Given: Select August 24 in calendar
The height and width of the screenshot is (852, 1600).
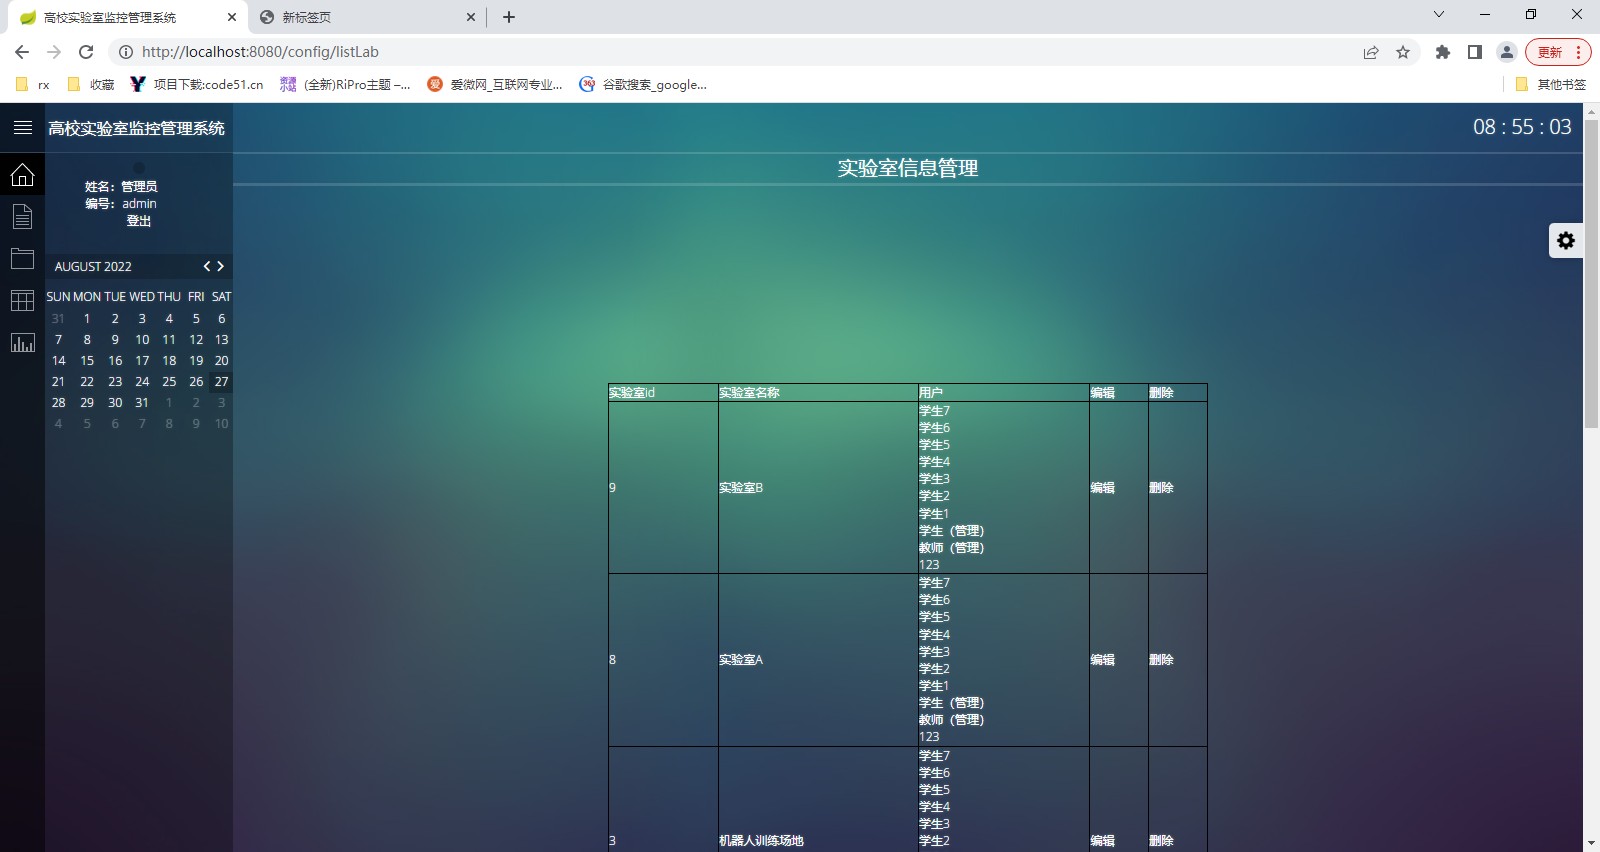Looking at the screenshot, I should click(142, 382).
